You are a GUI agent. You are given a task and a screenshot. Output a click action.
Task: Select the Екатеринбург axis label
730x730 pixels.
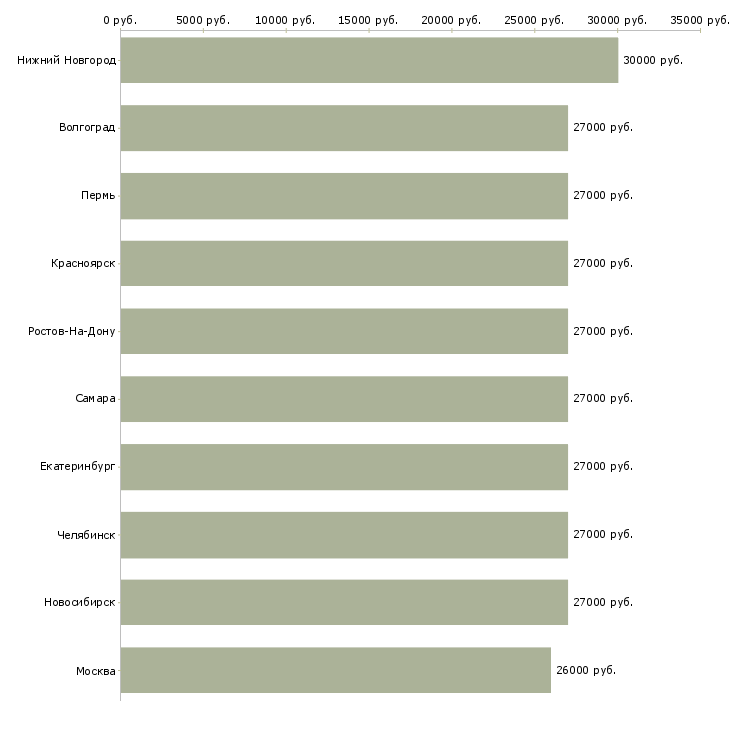tap(77, 467)
